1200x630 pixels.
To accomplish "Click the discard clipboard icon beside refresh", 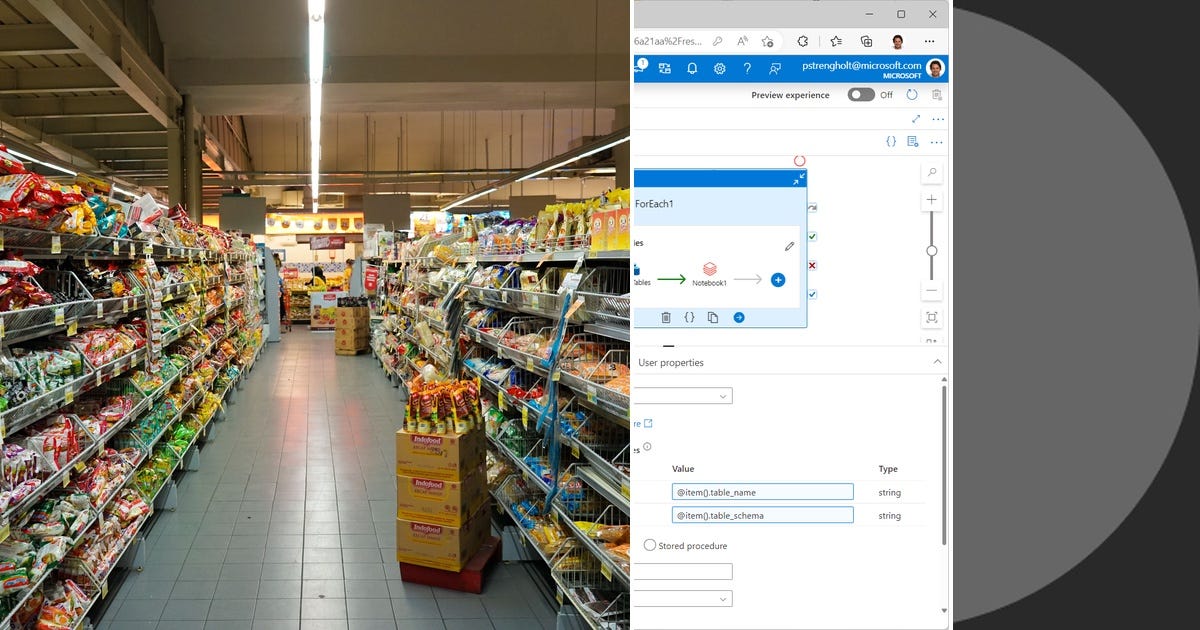I will tap(937, 94).
